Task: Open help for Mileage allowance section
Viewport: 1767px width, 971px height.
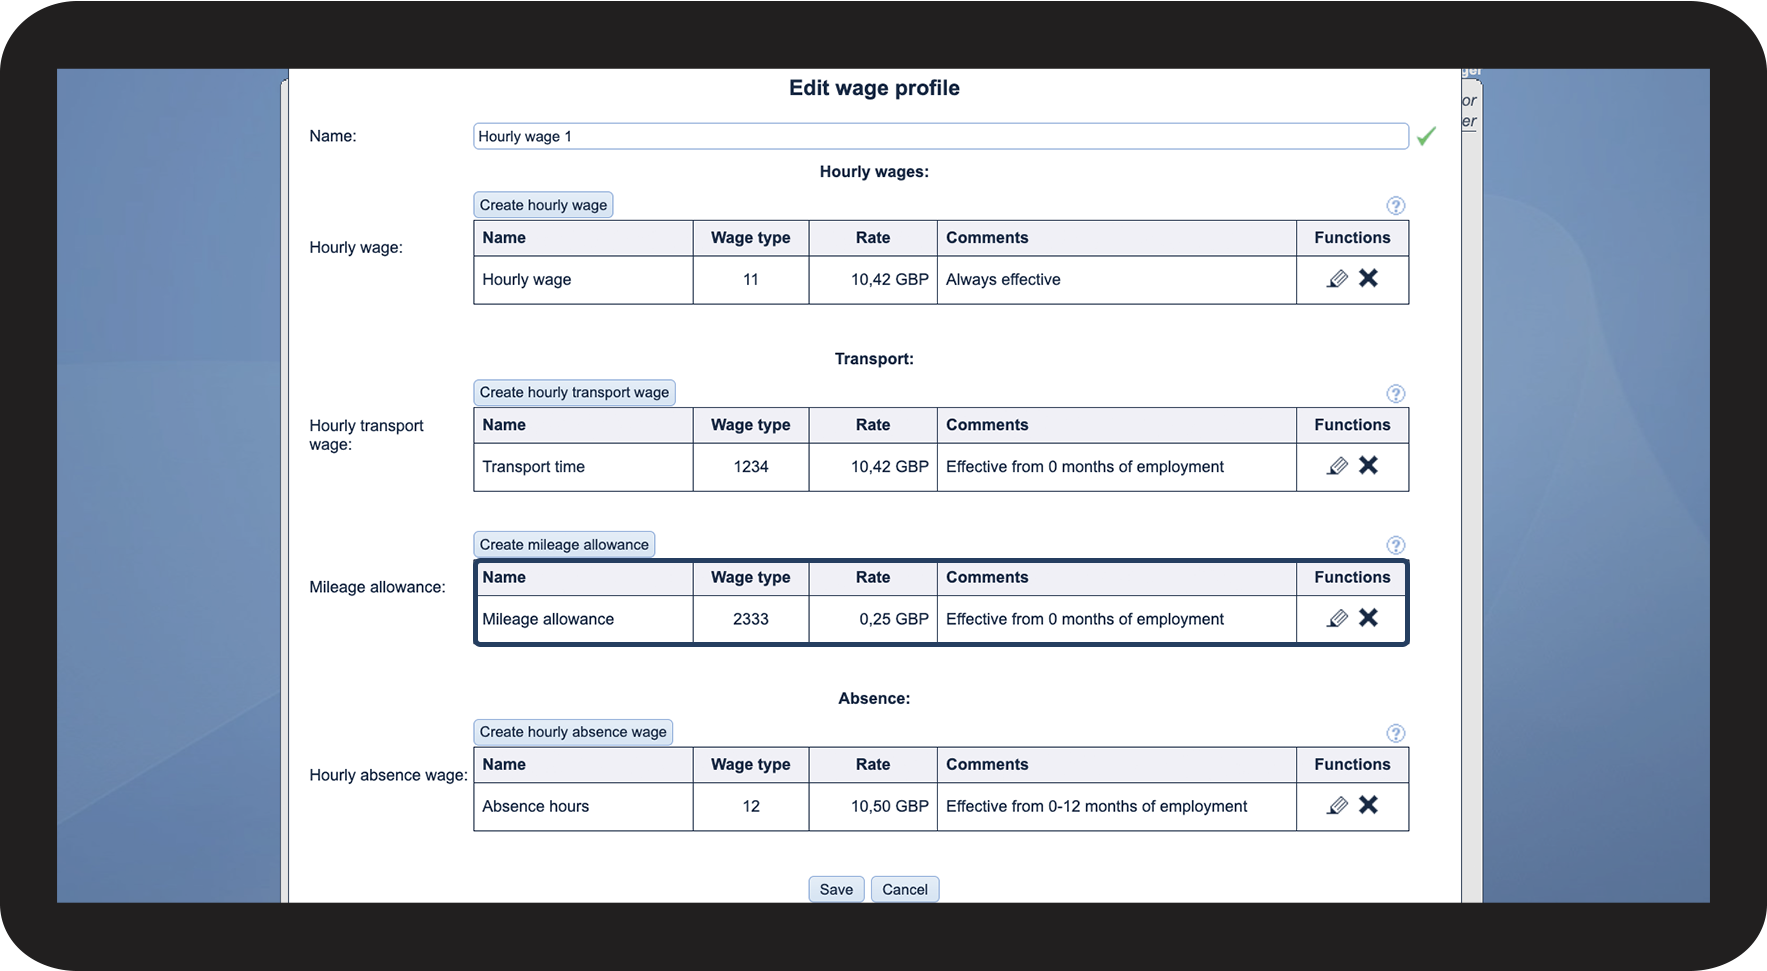Action: (1396, 546)
